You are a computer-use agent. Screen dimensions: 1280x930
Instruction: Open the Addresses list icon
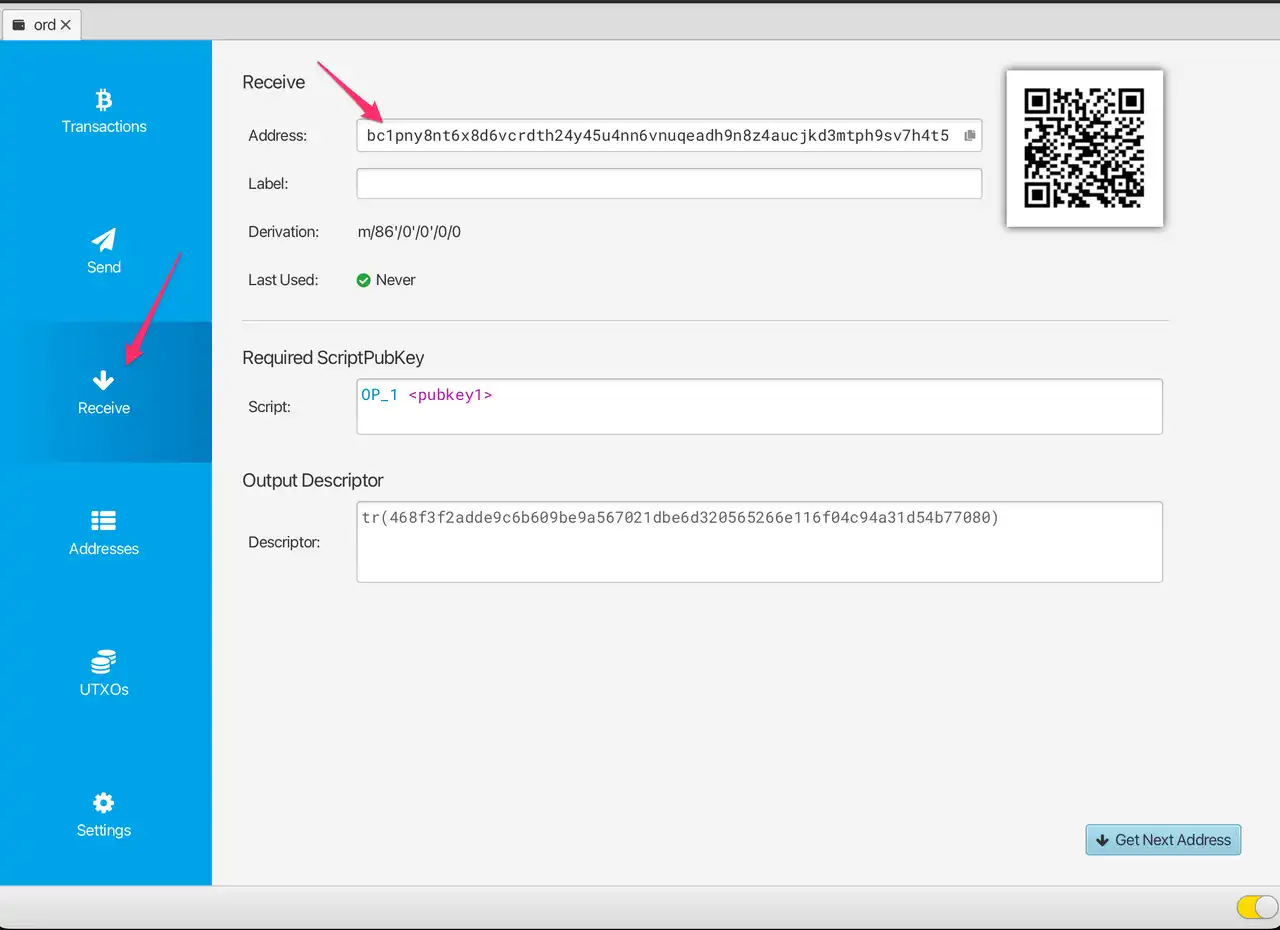tap(104, 521)
